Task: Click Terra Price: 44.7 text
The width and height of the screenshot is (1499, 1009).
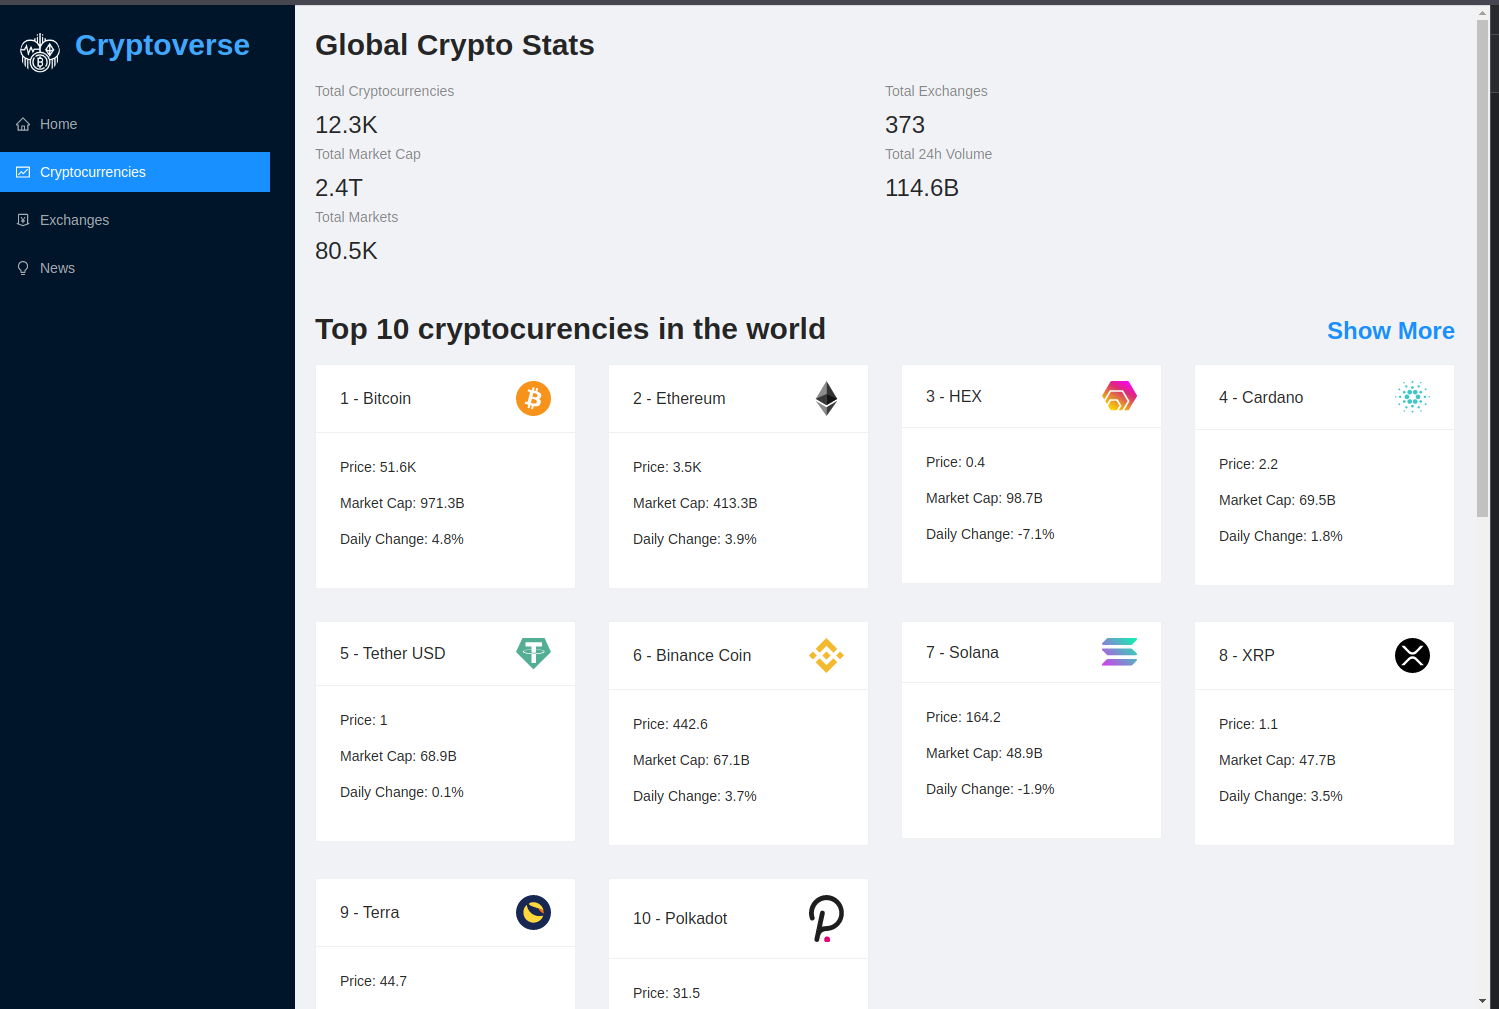Action: click(373, 981)
